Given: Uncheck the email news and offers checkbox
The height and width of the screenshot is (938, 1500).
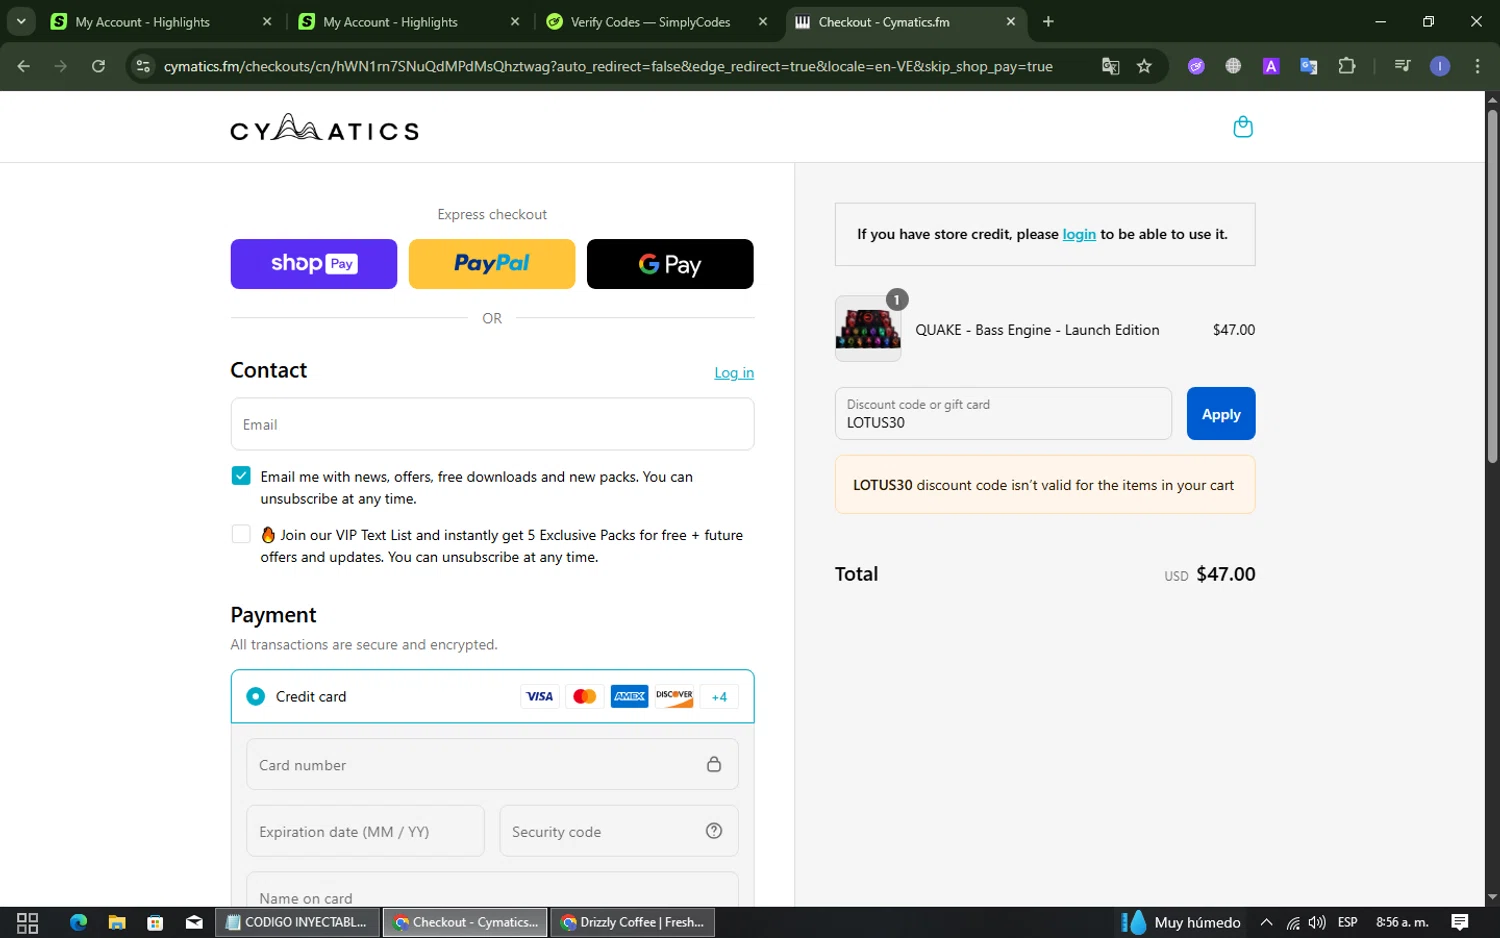Looking at the screenshot, I should click(x=241, y=476).
